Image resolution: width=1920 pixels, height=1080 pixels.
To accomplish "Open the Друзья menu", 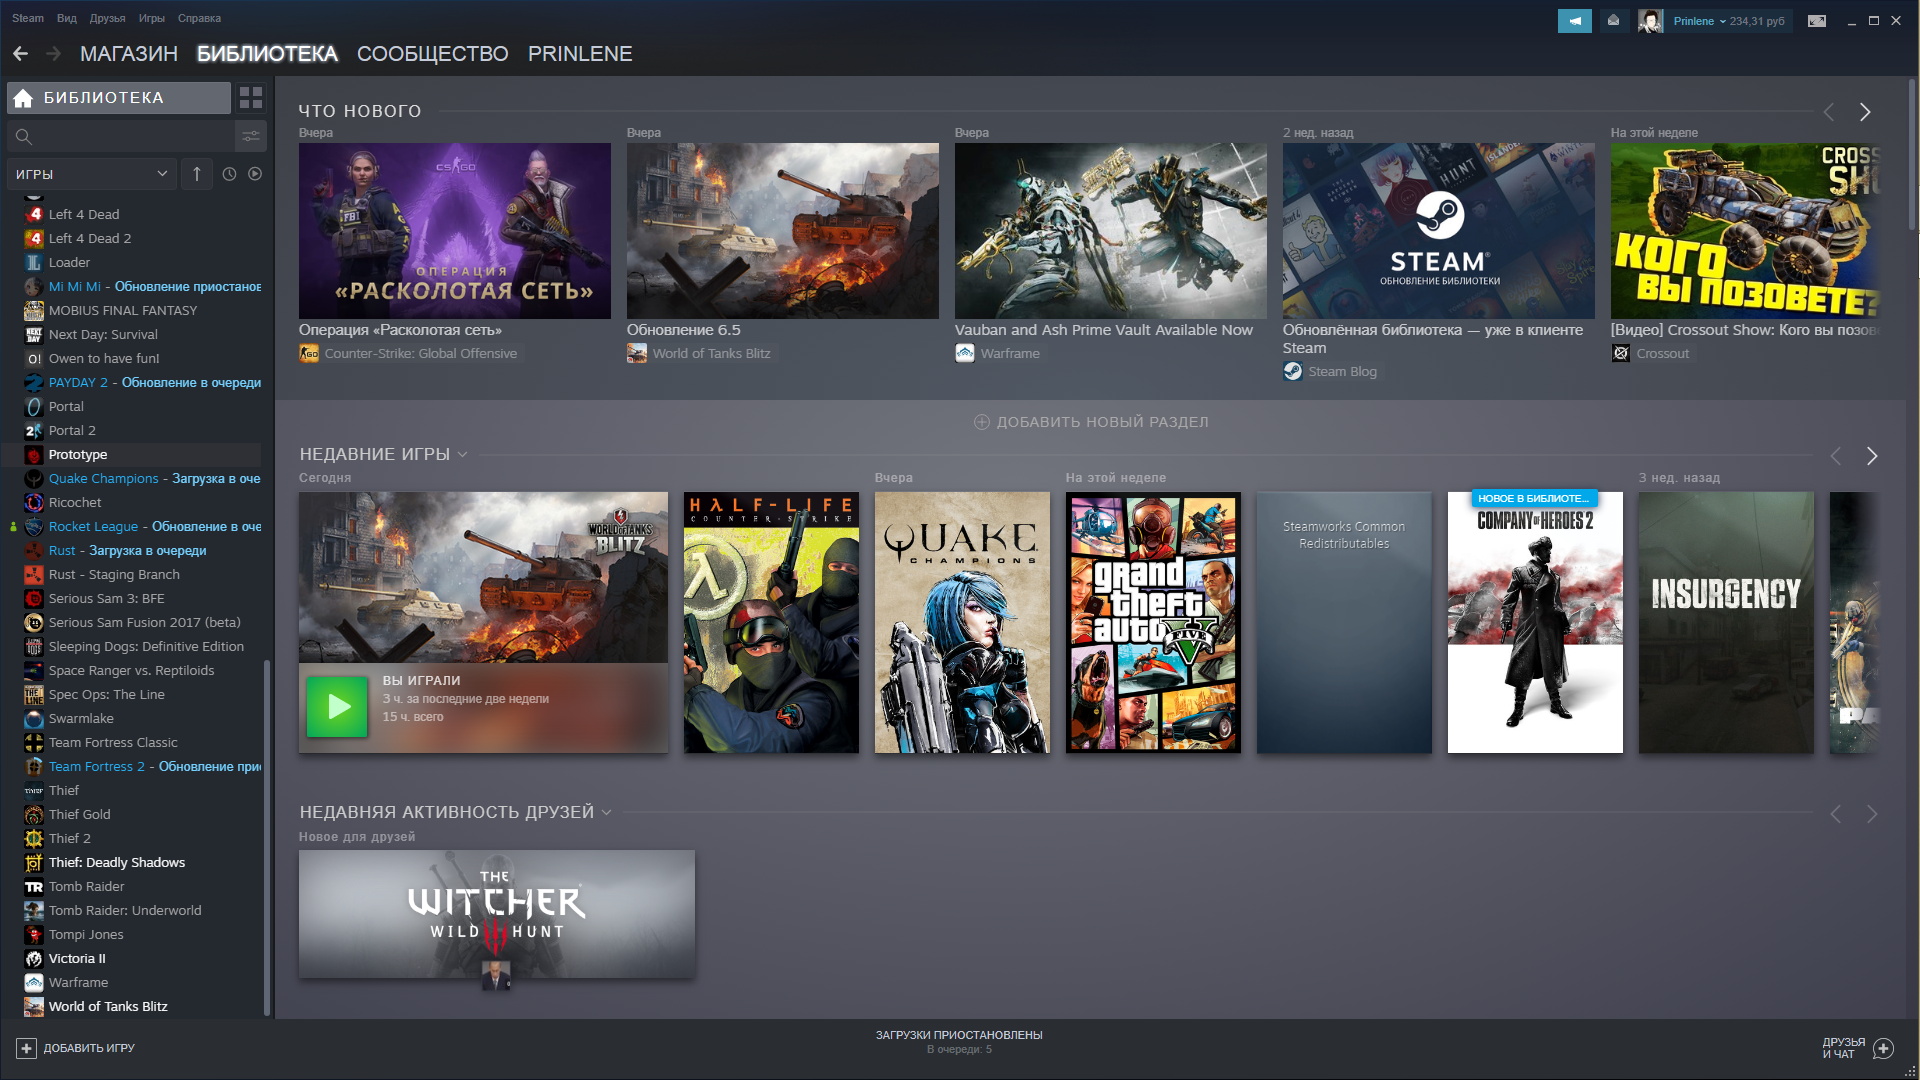I will pos(107,18).
